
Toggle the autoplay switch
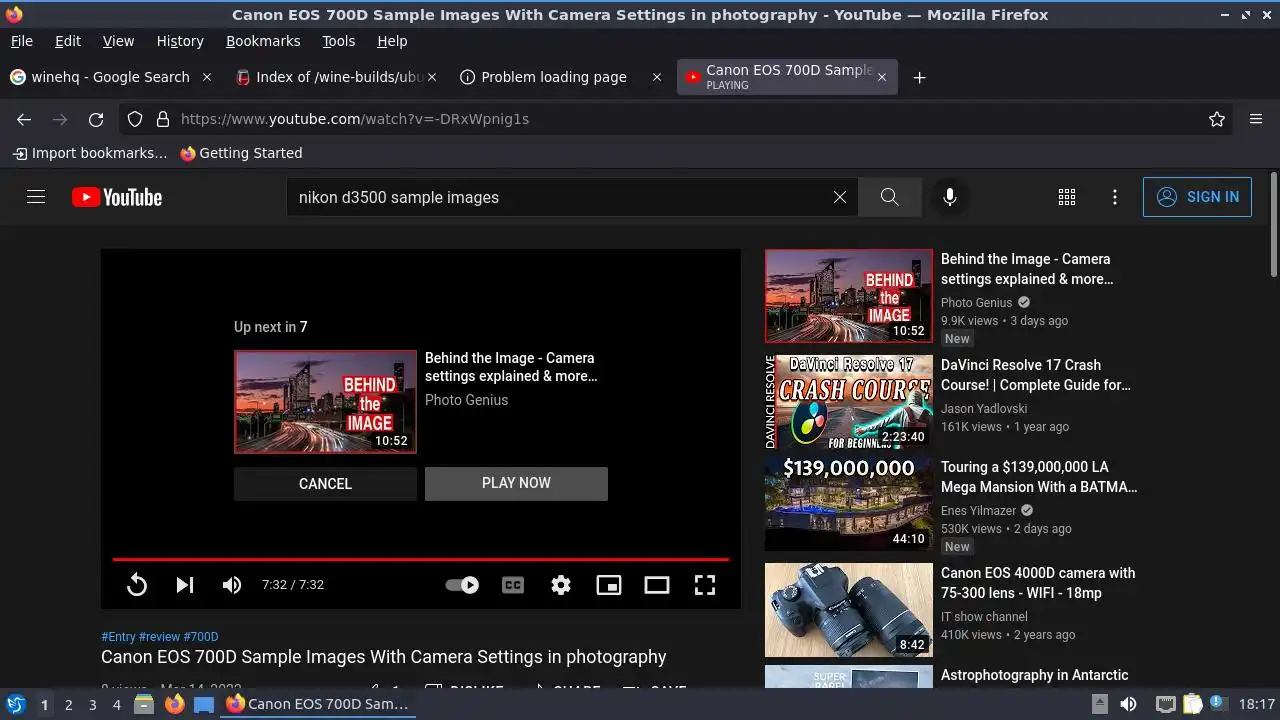(x=462, y=585)
